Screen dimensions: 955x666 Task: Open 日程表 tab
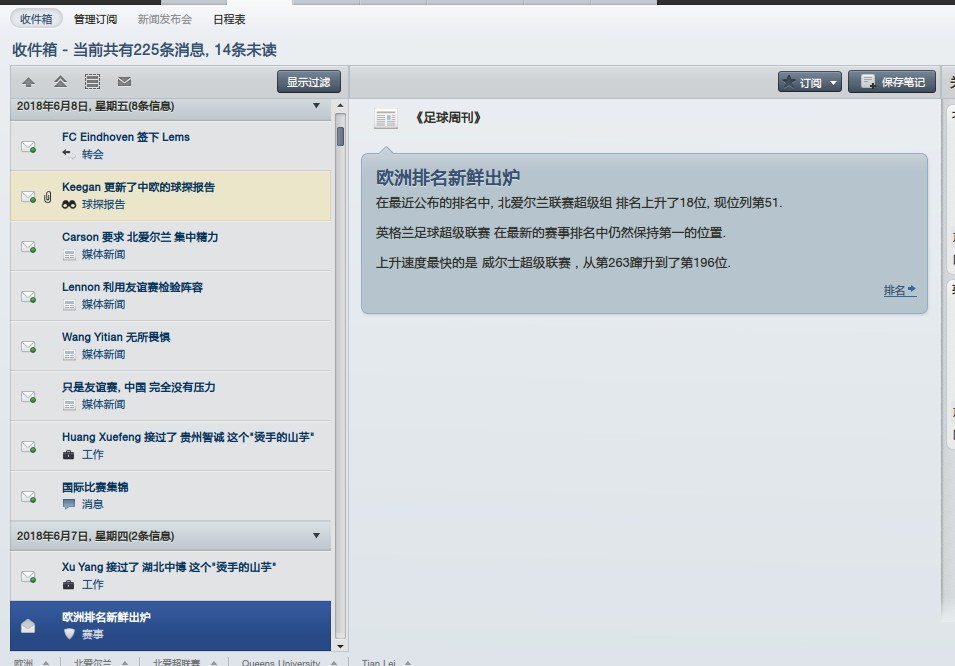(229, 19)
